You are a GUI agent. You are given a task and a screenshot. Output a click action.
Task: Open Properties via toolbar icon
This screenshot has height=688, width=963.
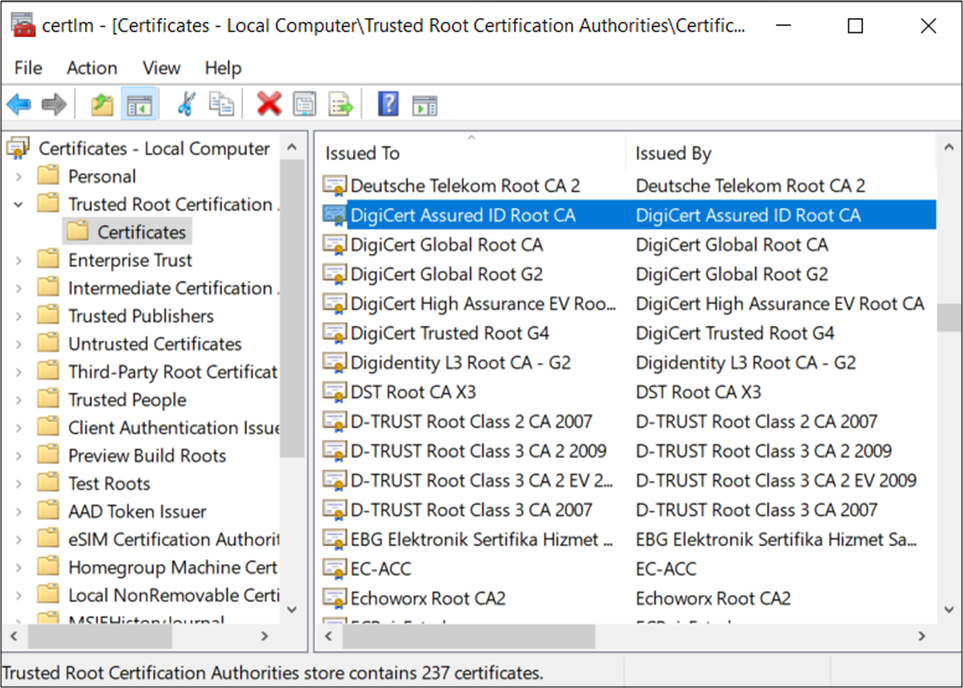[x=304, y=104]
